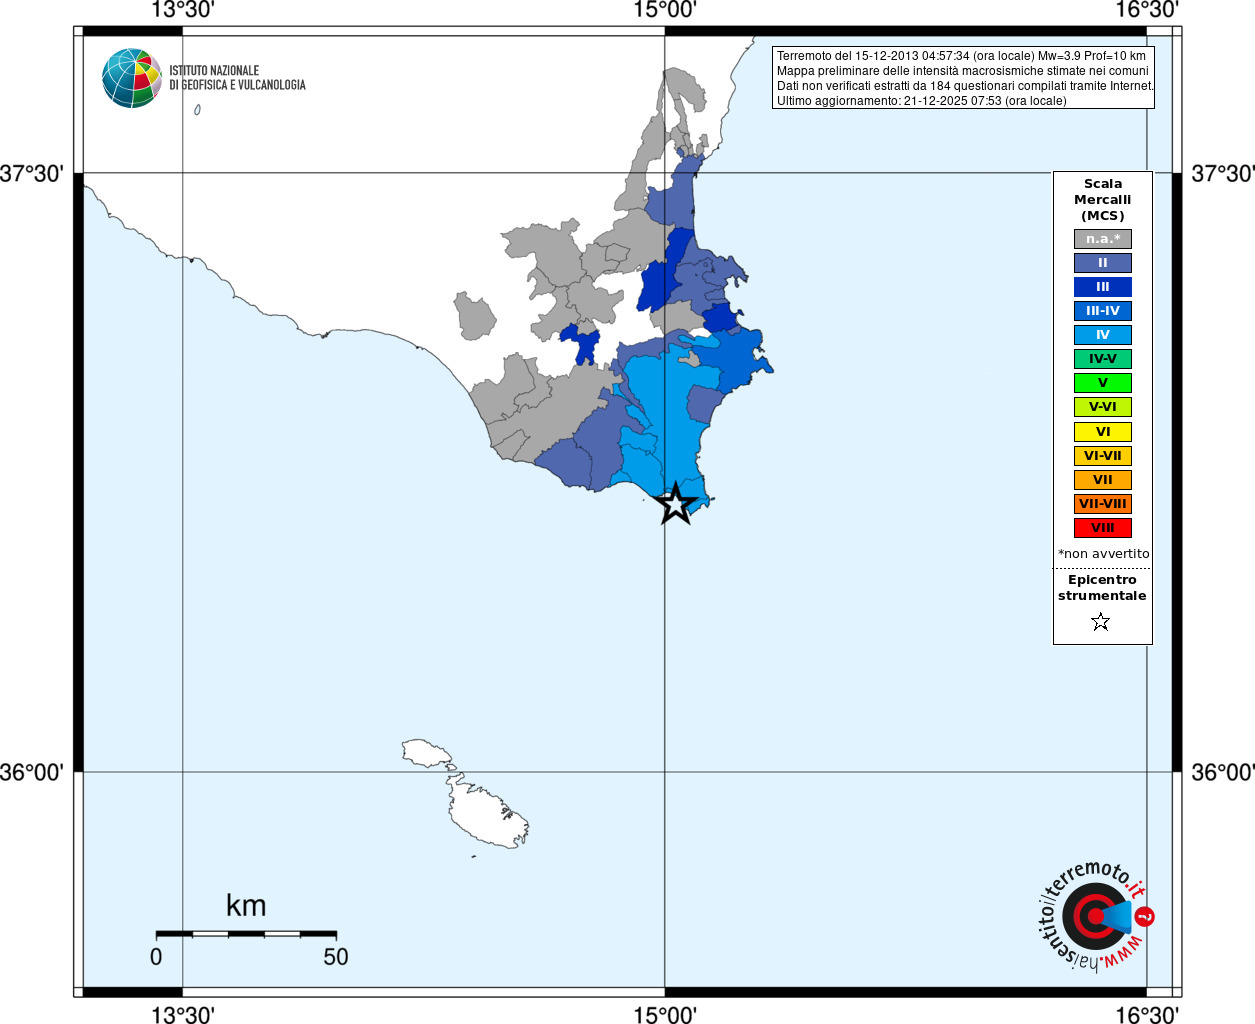The width and height of the screenshot is (1255, 1024).
Task: Click the '50' scale bar value
Action: [336, 957]
